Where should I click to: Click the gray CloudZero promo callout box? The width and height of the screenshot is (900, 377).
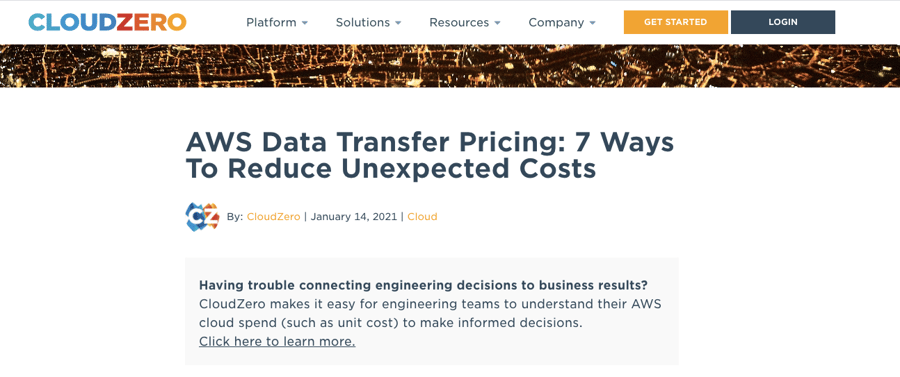click(x=432, y=312)
